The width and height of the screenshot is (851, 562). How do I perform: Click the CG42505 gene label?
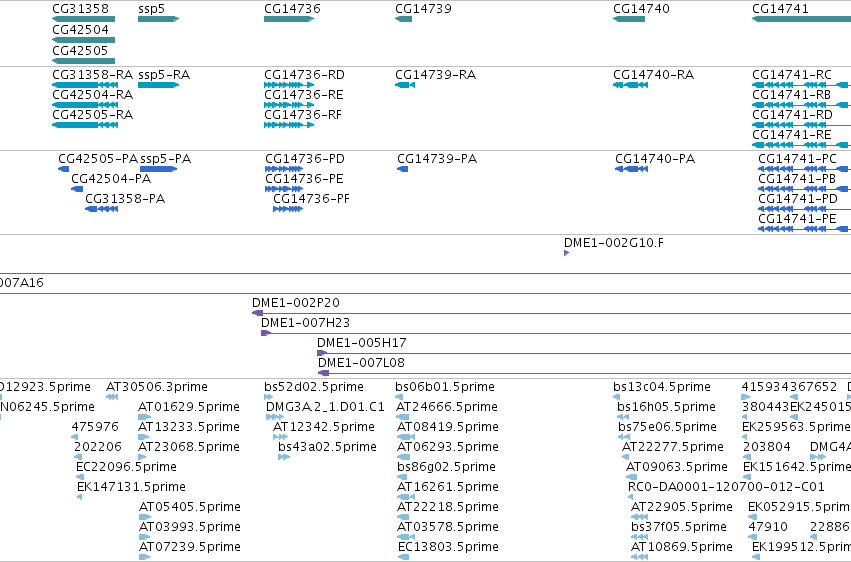coord(80,51)
